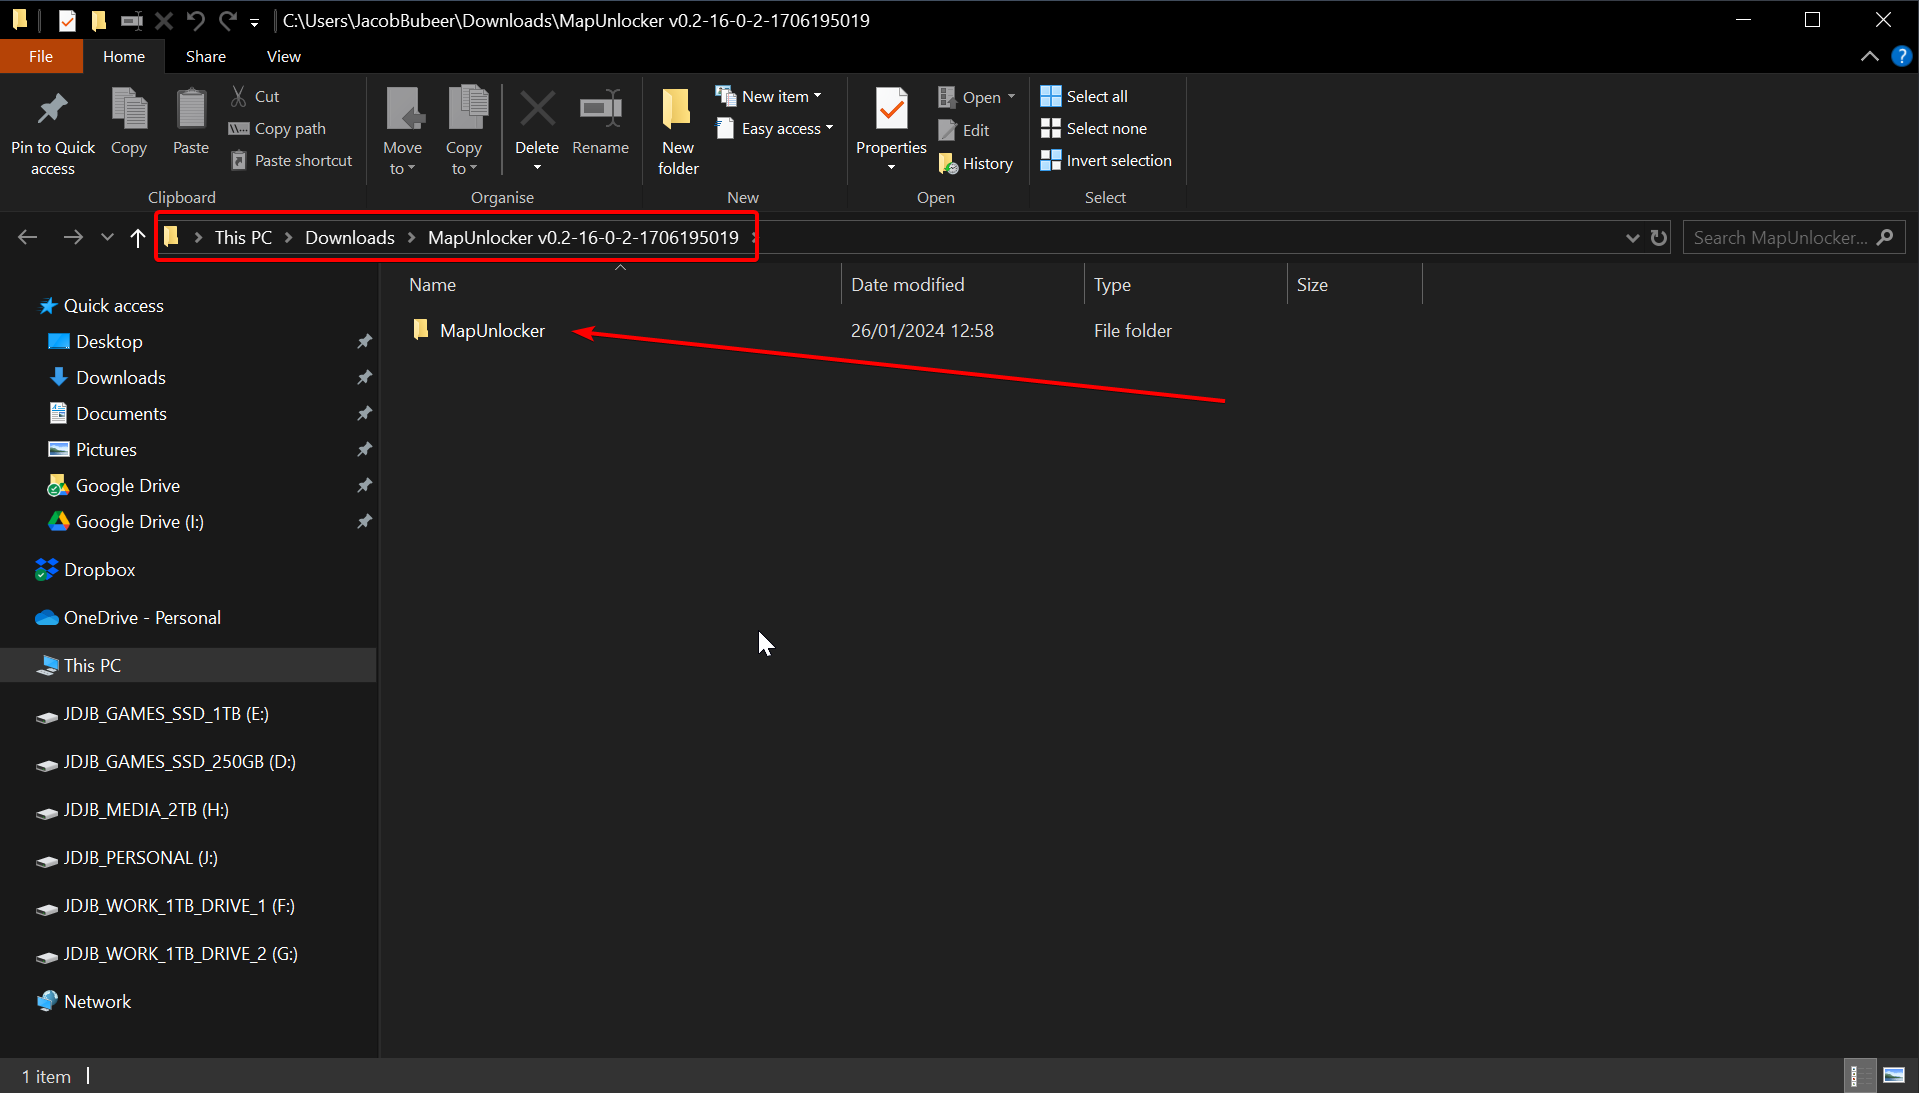Screen dimensions: 1919x1093
Task: Click the New folder icon
Action: tap(677, 110)
